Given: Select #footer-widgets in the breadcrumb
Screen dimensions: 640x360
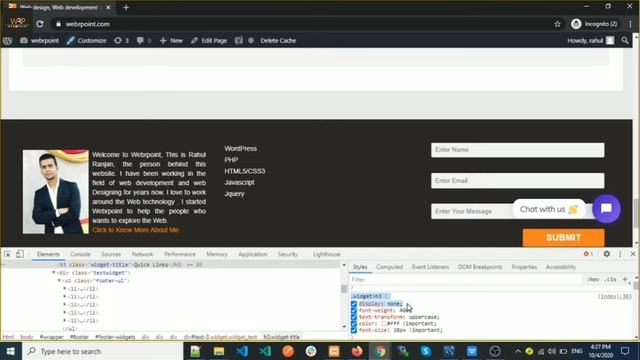Looking at the screenshot, I should pyautogui.click(x=115, y=337).
